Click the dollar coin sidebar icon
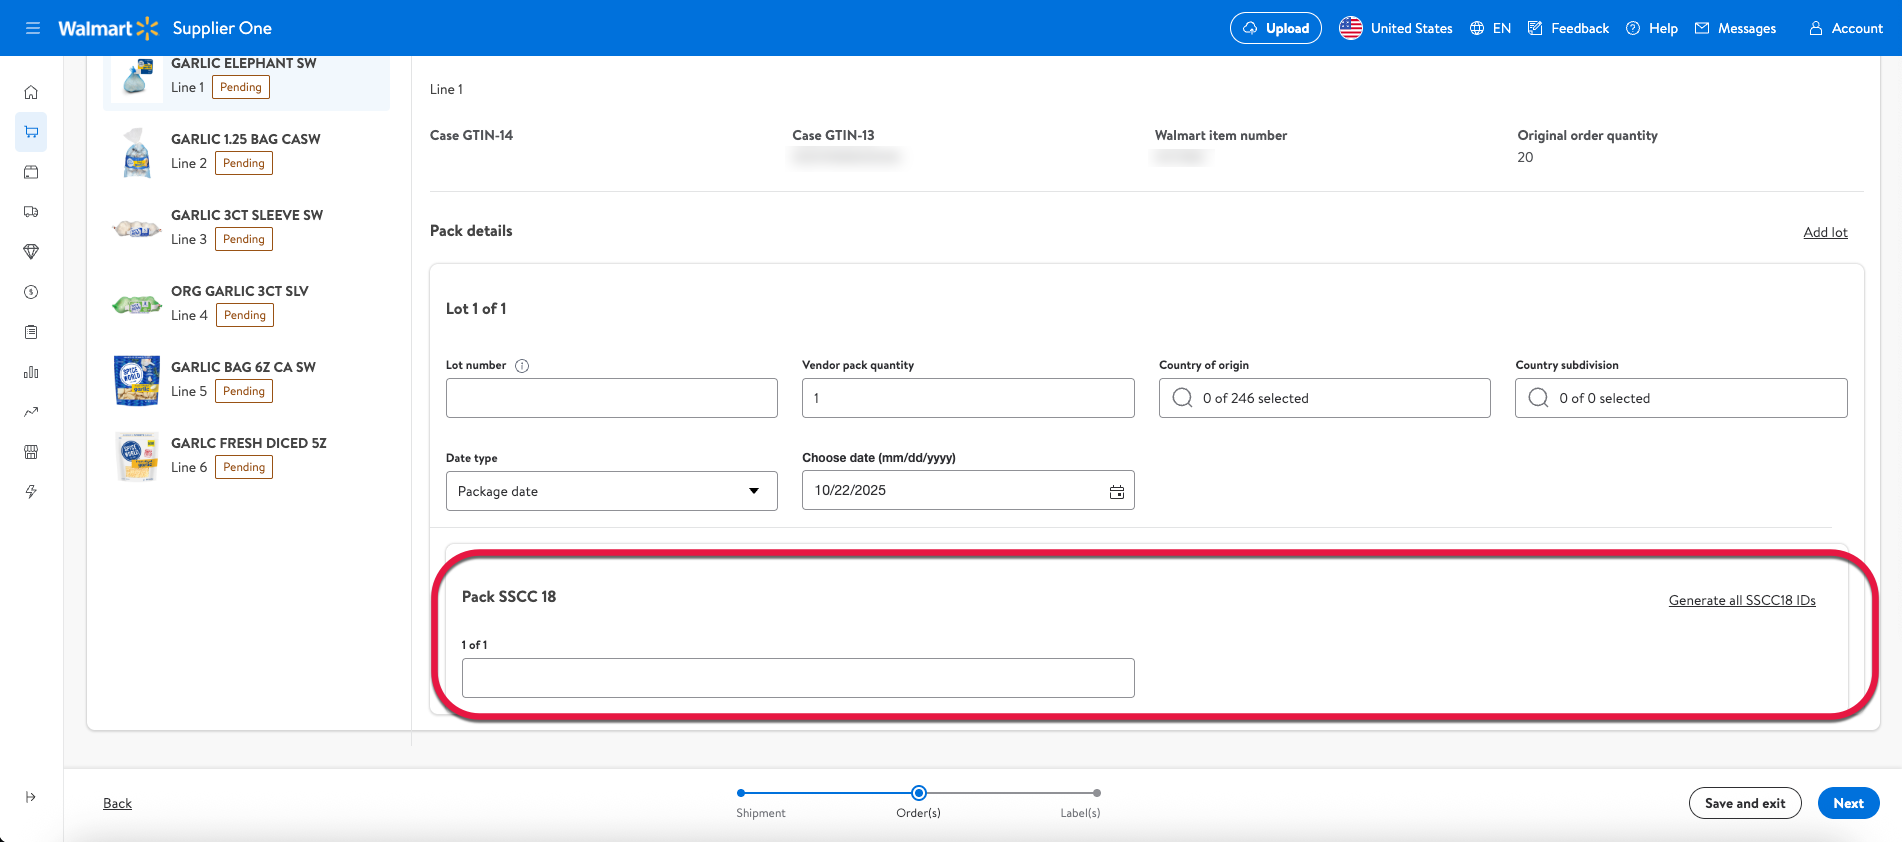Image resolution: width=1902 pixels, height=842 pixels. pos(31,292)
